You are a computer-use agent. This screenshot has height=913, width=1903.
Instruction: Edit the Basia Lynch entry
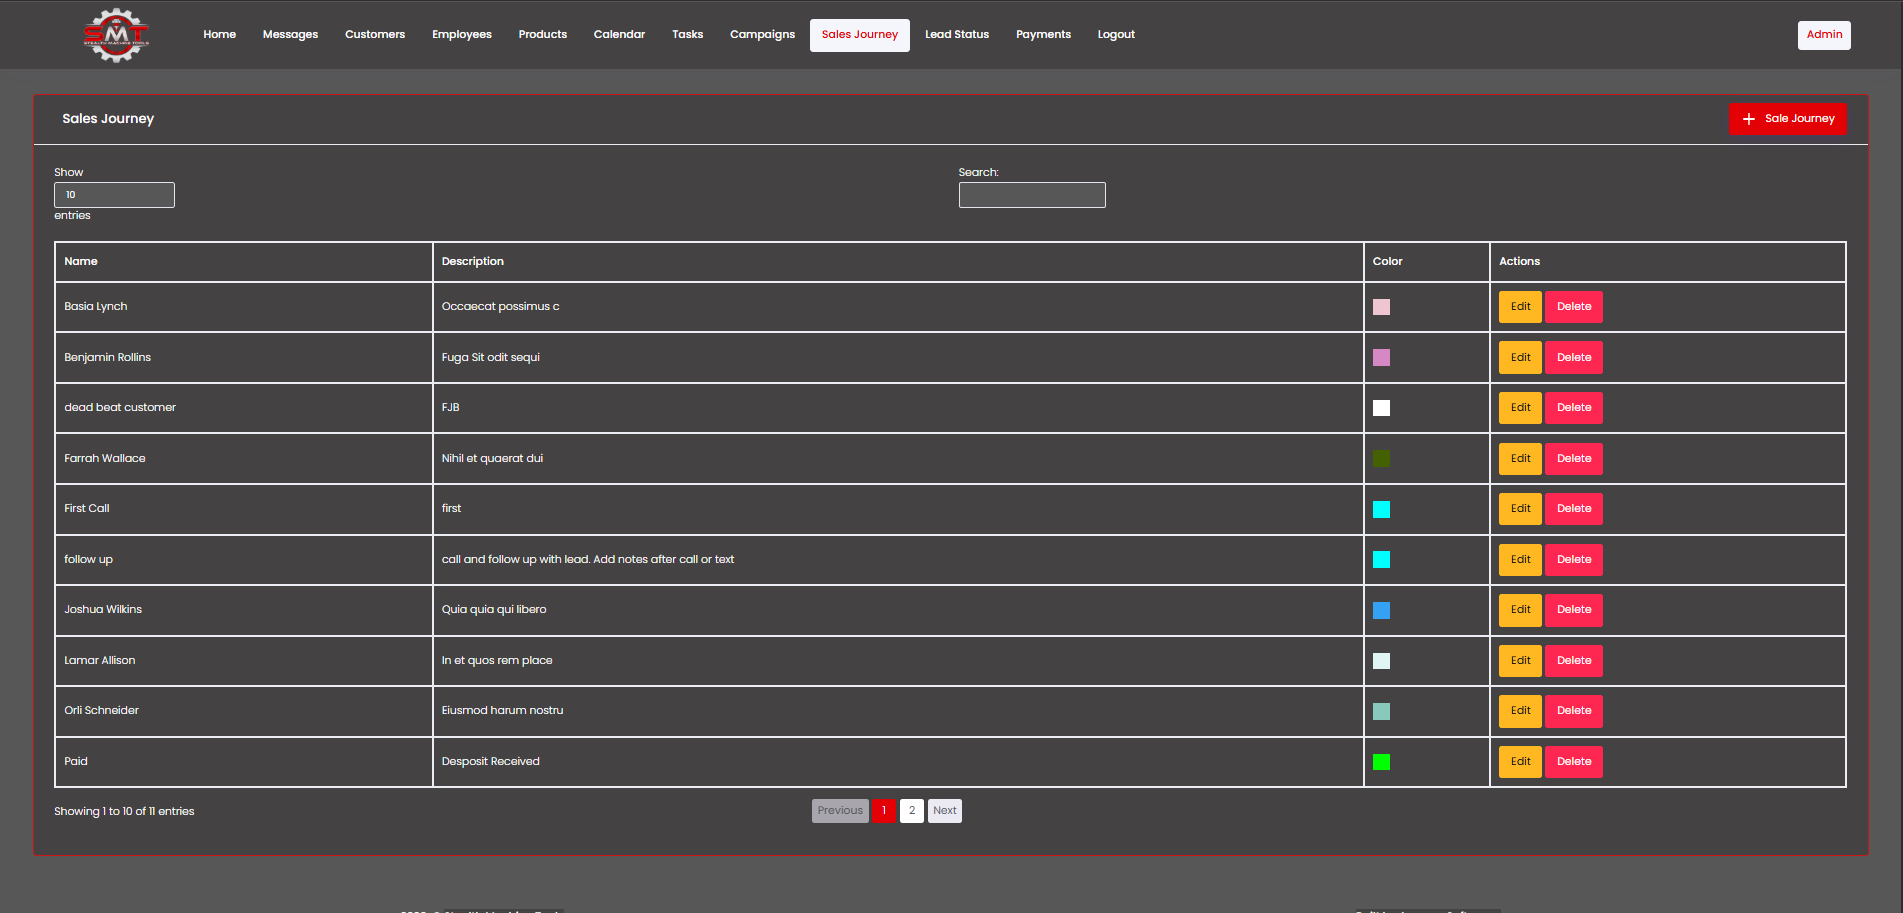(x=1520, y=307)
